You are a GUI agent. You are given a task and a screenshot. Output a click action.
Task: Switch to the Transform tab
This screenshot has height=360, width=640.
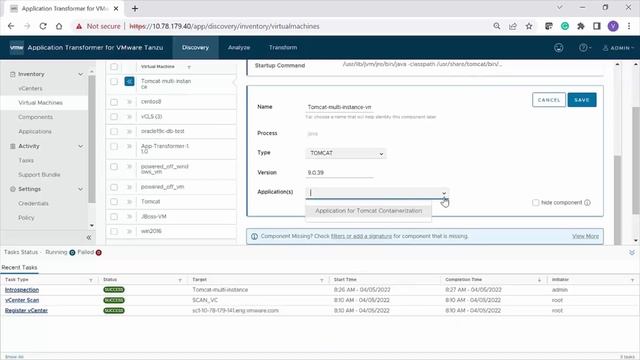(283, 48)
